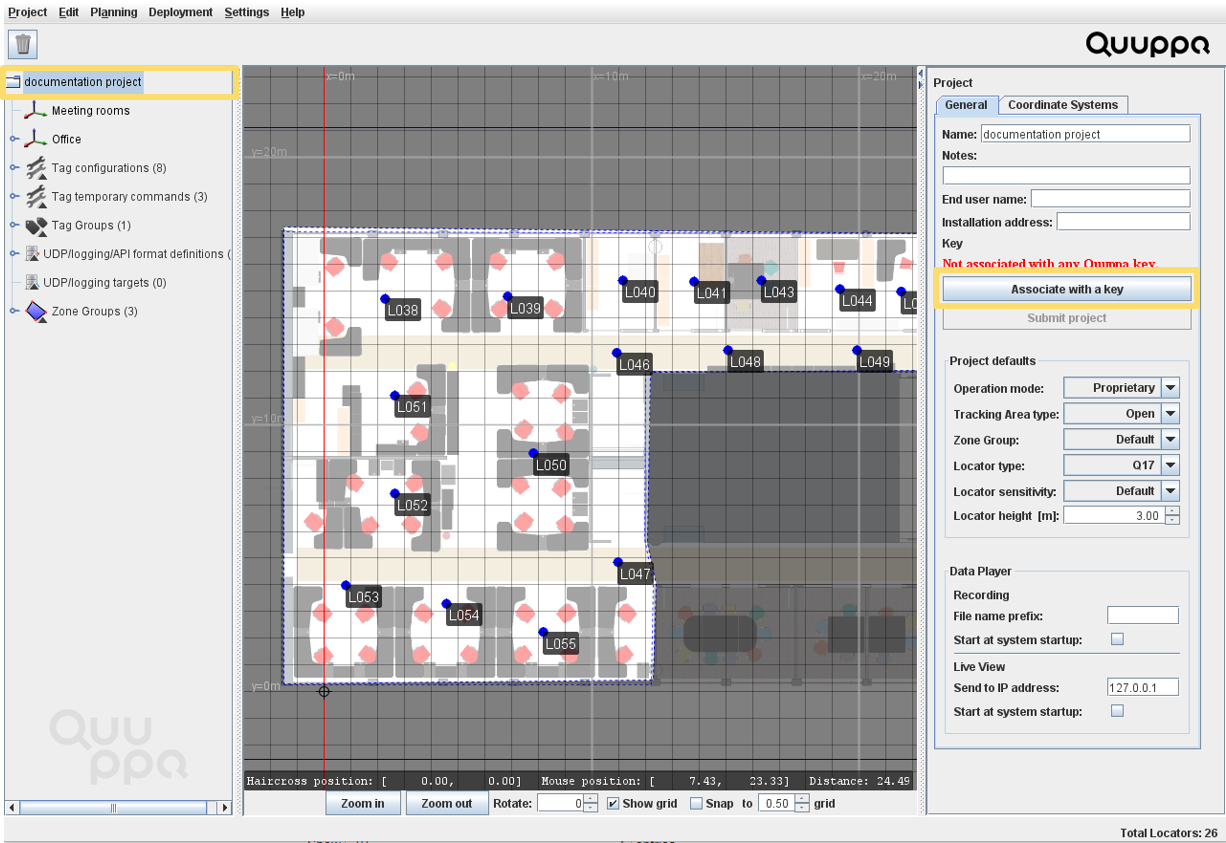This screenshot has width=1226, height=843.
Task: Increase the Locator height value
Action: pyautogui.click(x=1173, y=512)
